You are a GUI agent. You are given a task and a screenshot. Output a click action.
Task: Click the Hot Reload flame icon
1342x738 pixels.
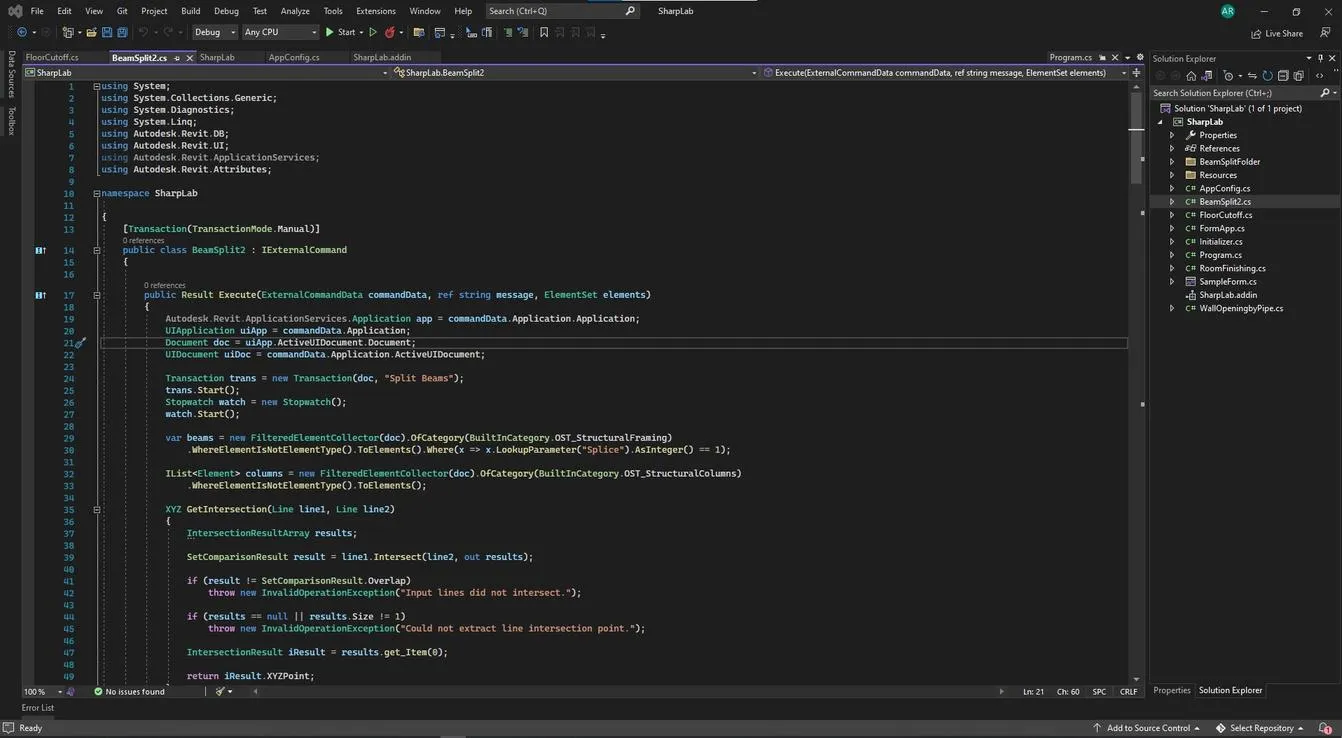pos(389,32)
